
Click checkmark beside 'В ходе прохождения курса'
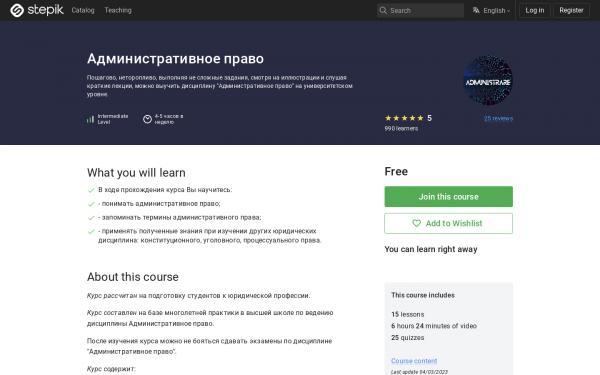pos(91,190)
